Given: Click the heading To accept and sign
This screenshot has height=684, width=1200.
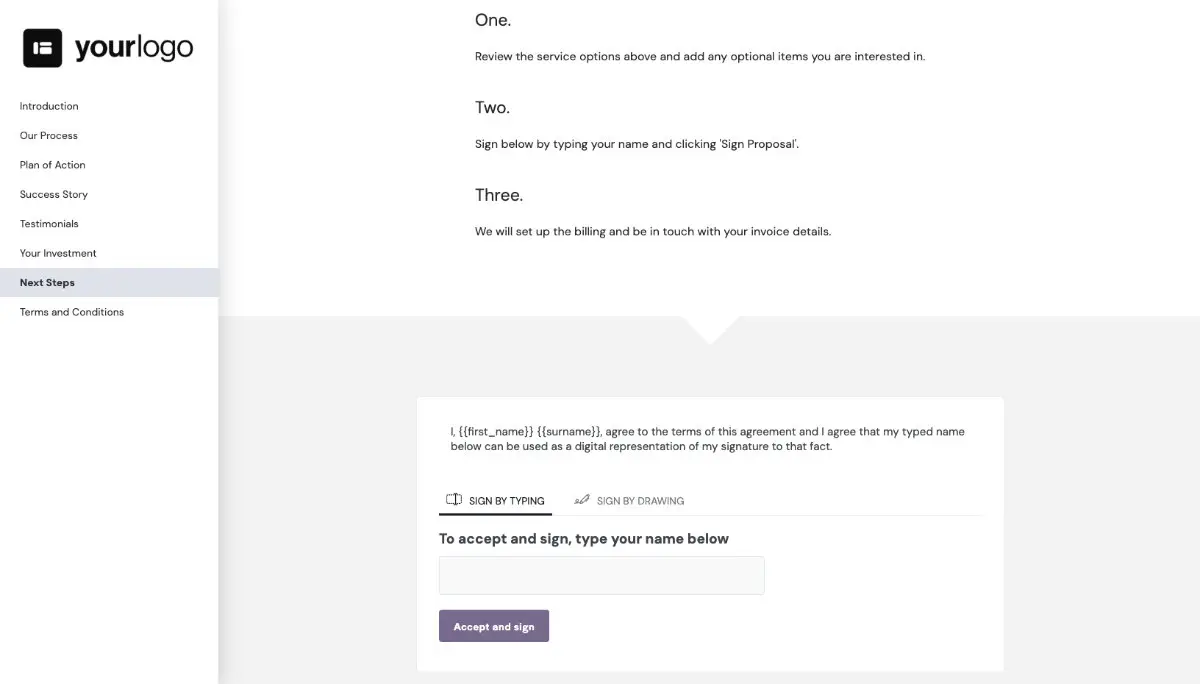Looking at the screenshot, I should click(x=583, y=538).
